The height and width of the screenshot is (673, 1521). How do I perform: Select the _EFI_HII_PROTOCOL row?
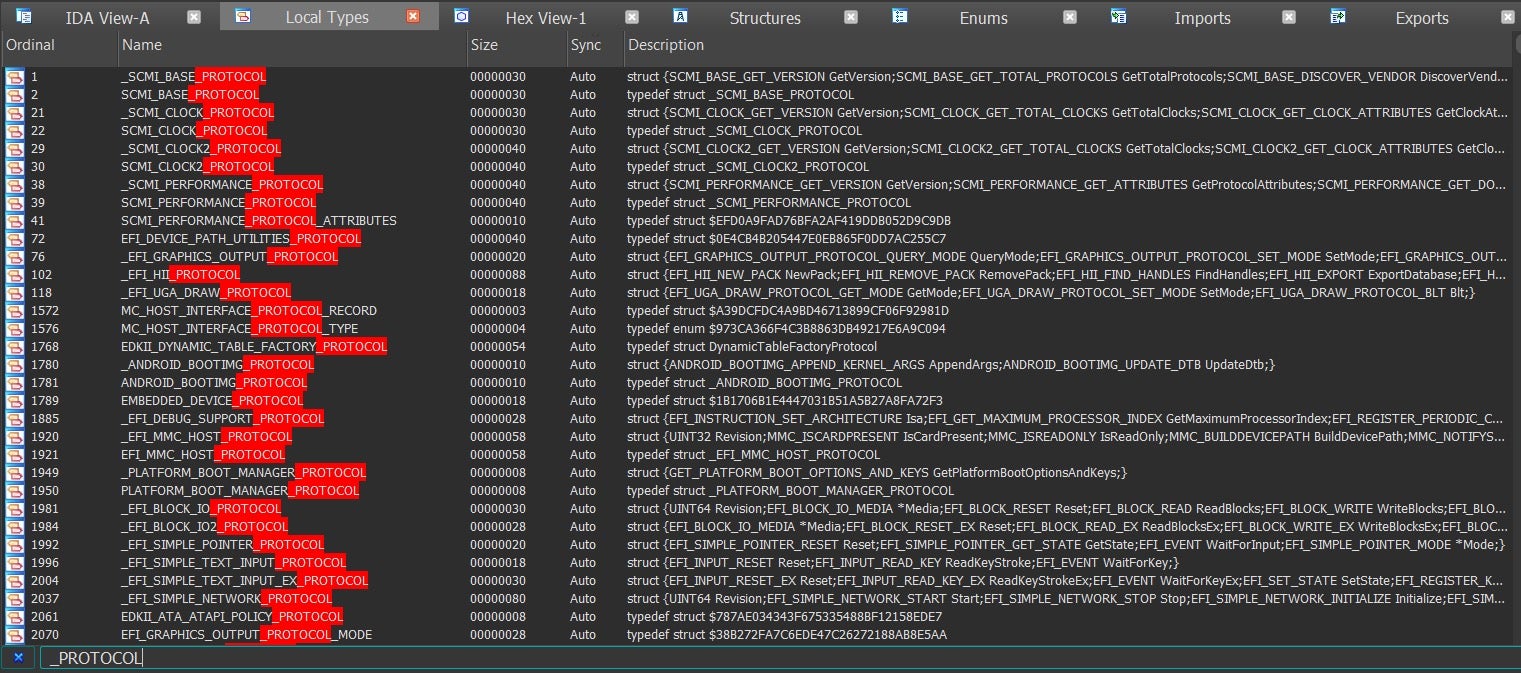(x=180, y=275)
